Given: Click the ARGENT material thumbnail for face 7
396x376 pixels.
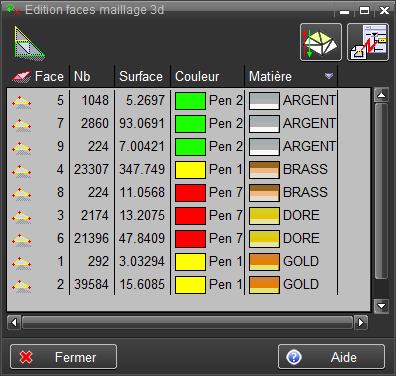Looking at the screenshot, I should tap(264, 124).
